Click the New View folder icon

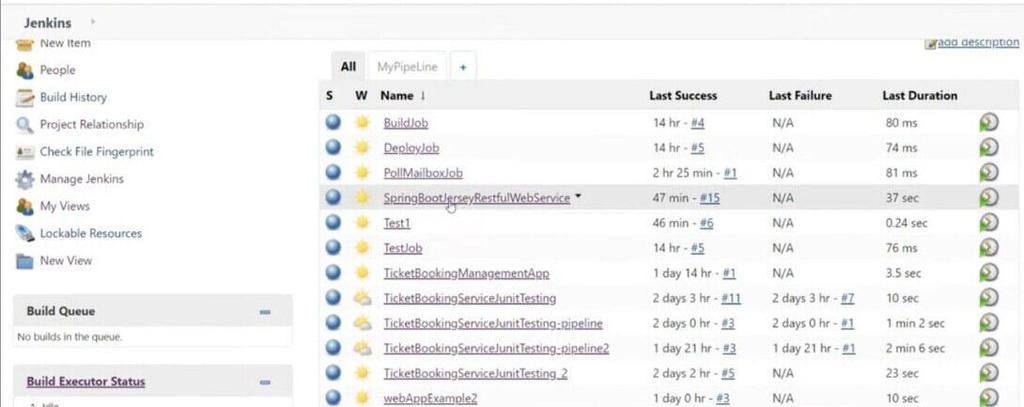[x=25, y=261]
